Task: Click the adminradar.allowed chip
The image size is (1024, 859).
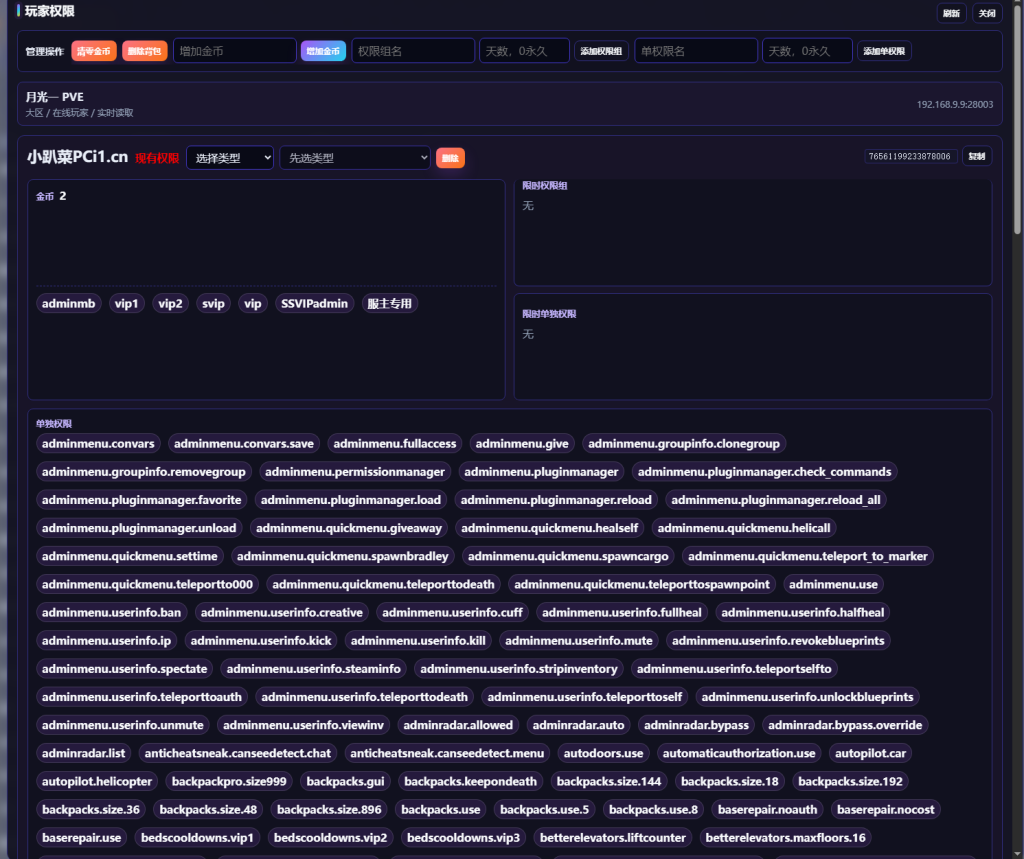Action: (x=458, y=724)
